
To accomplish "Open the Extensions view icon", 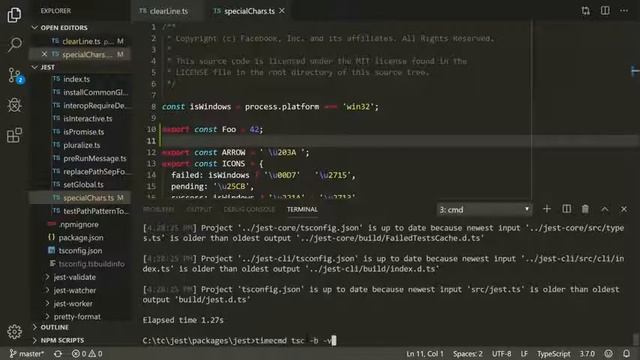I will click(14, 135).
